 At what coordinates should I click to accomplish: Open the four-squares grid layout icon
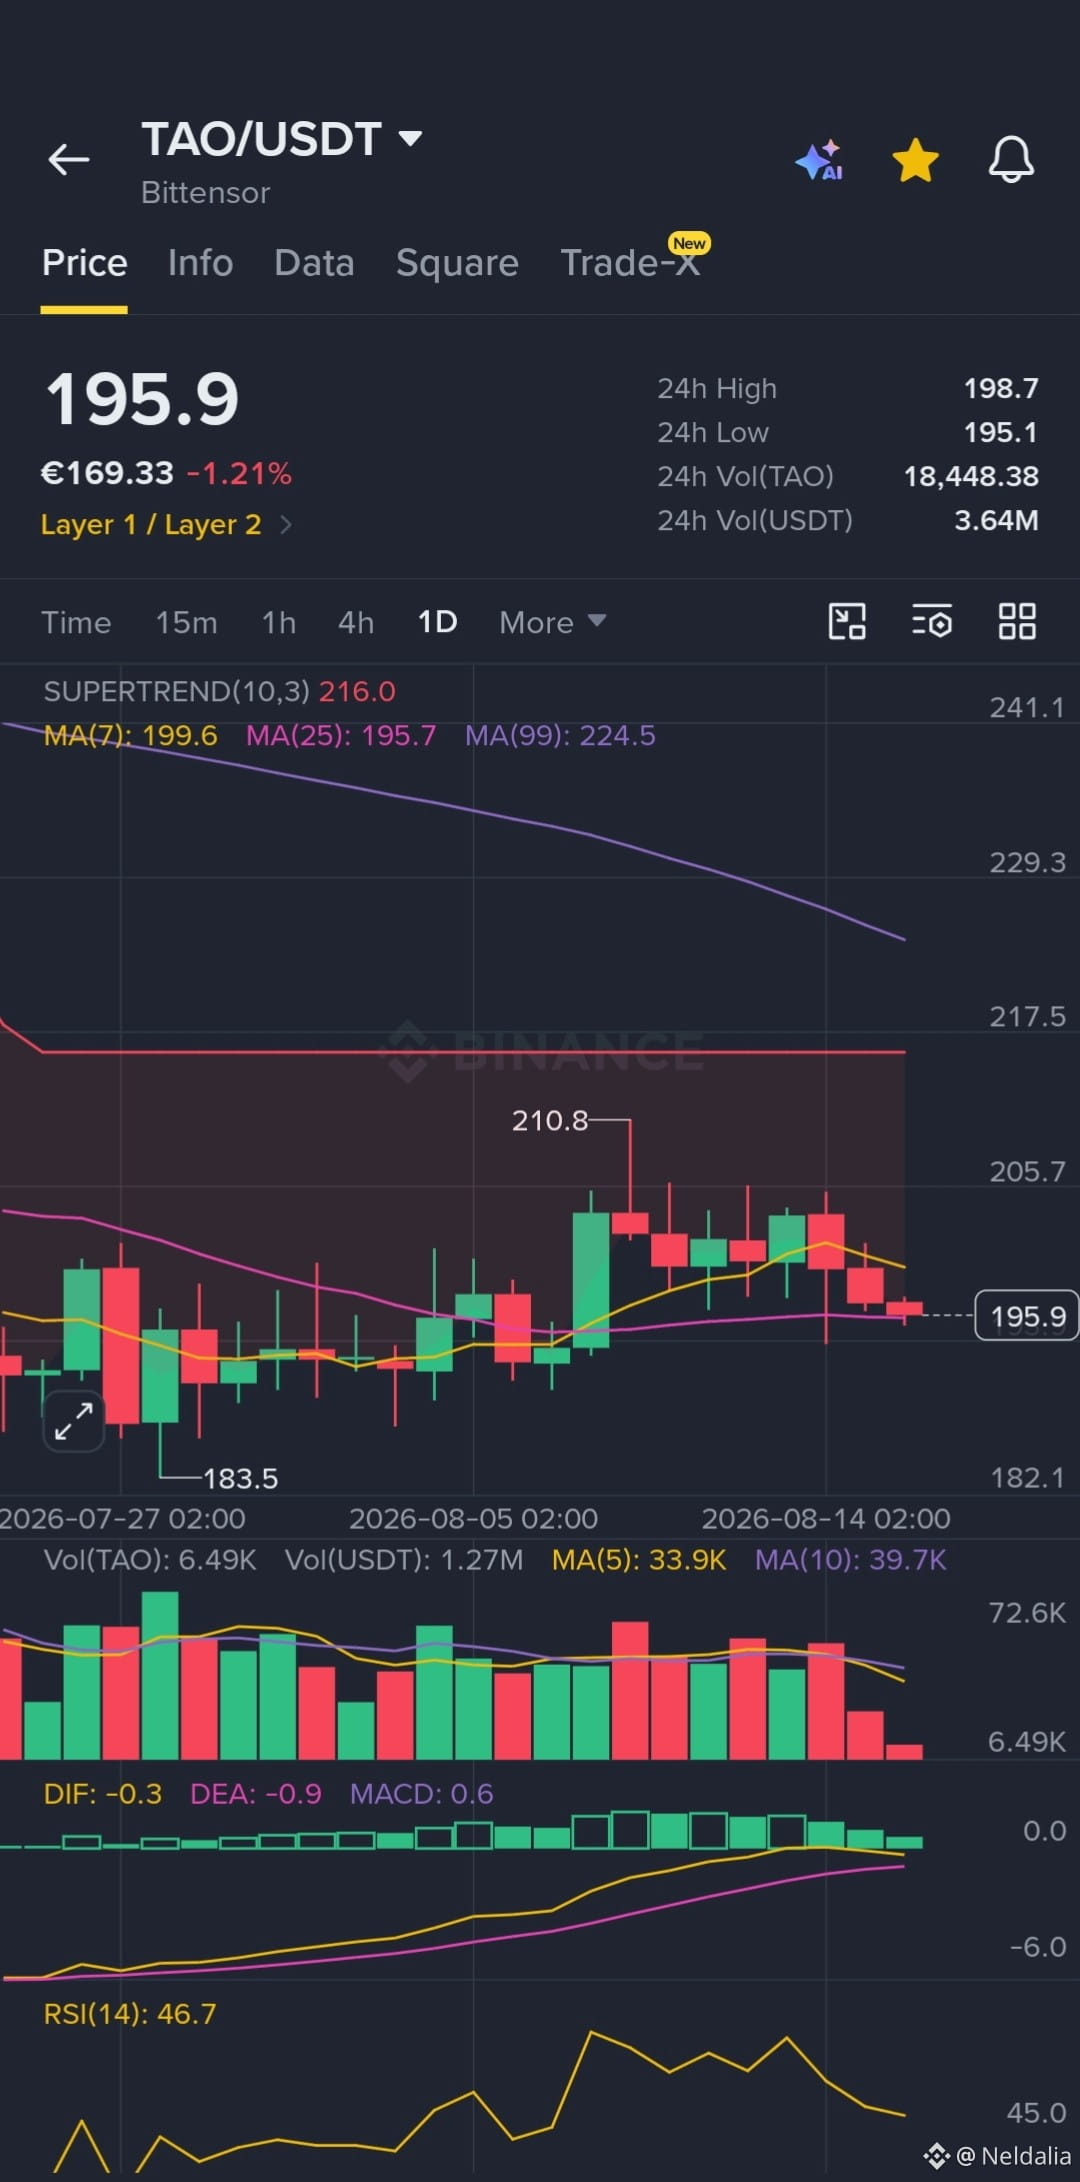coord(1017,621)
